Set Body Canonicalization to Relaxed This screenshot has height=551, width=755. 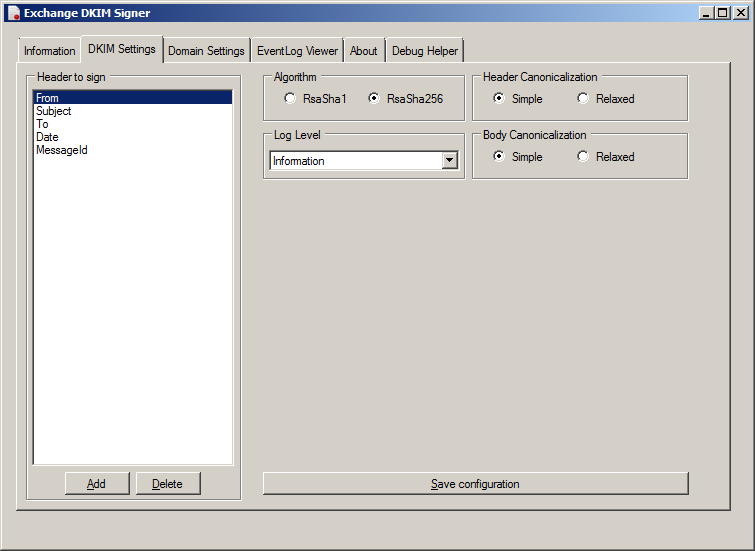pos(606,157)
